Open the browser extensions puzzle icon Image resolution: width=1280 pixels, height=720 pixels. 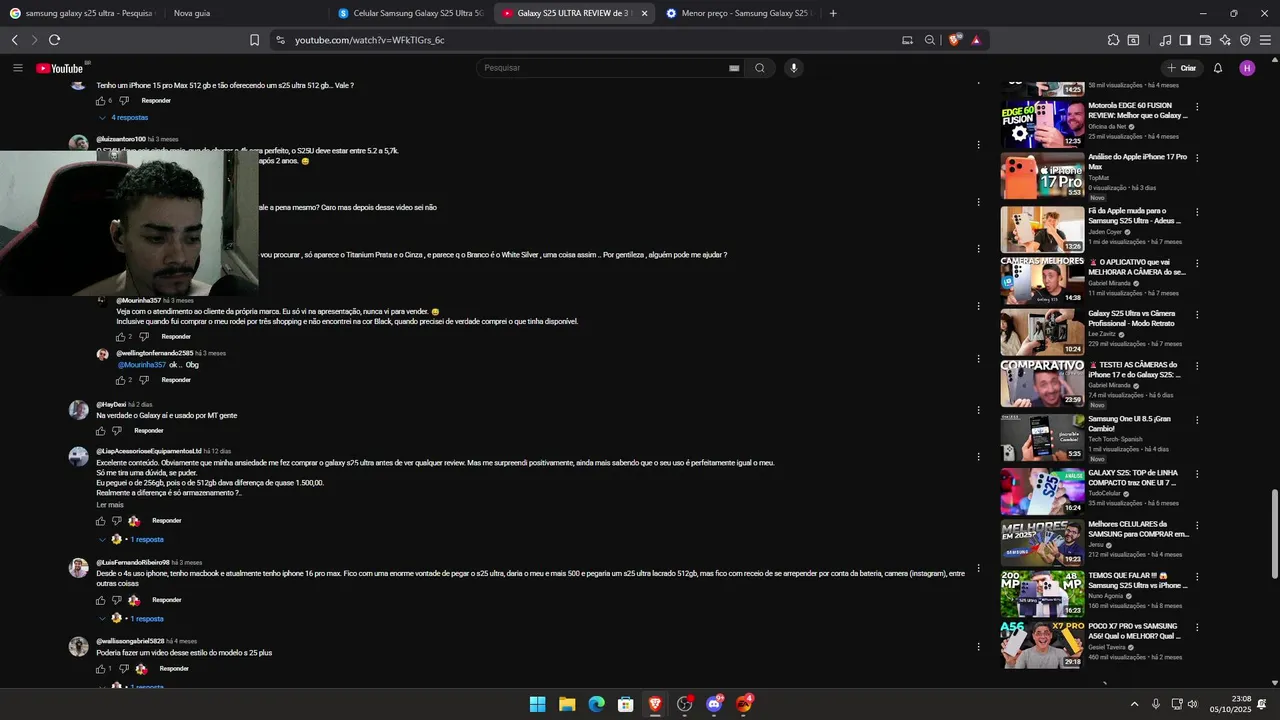[x=1113, y=40]
